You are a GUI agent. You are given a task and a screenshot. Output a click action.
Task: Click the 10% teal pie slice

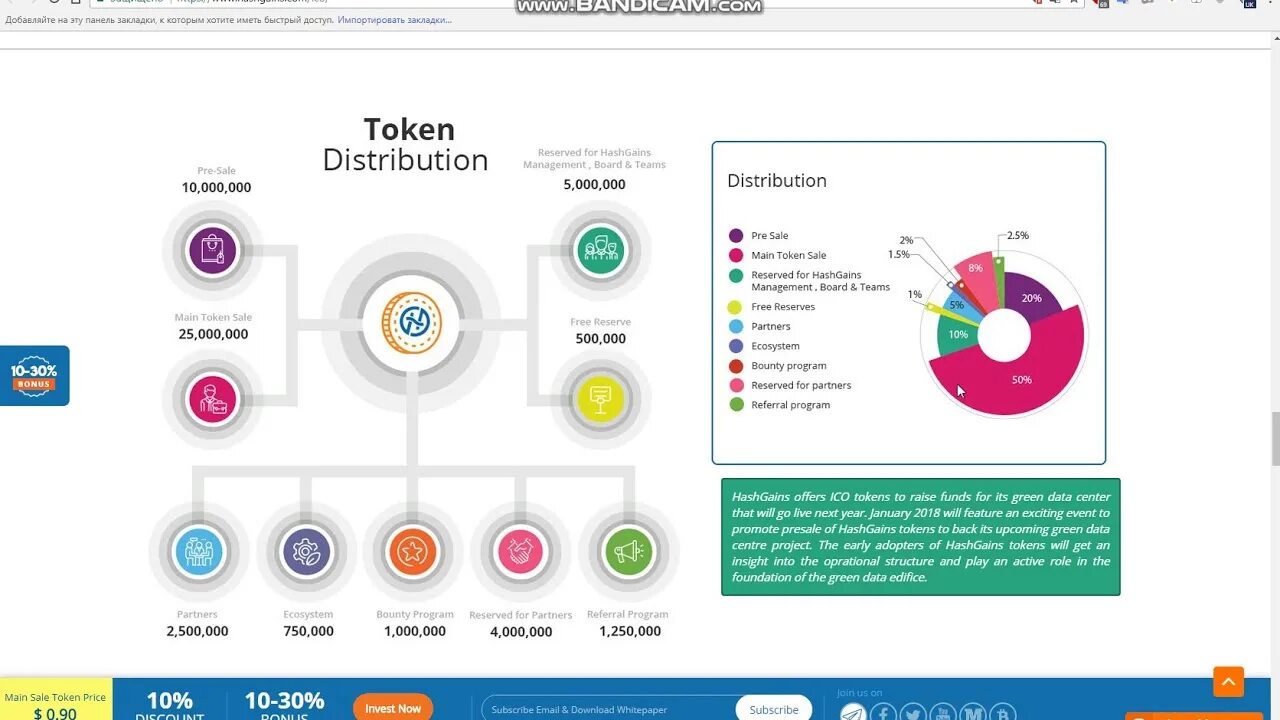(x=958, y=335)
